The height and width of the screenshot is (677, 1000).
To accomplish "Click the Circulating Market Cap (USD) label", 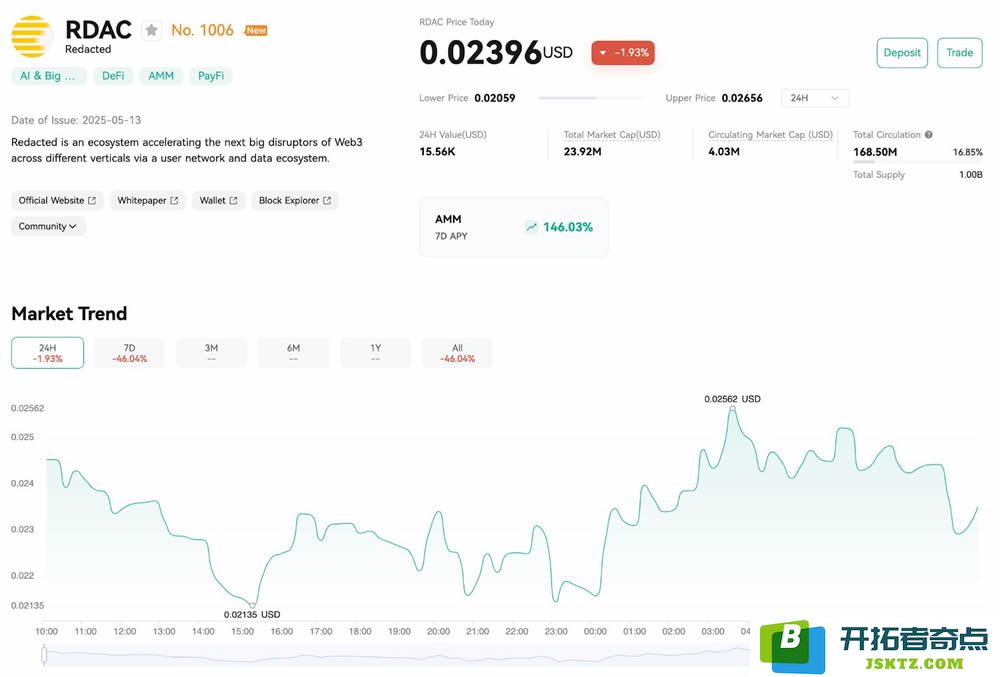I will (770, 135).
